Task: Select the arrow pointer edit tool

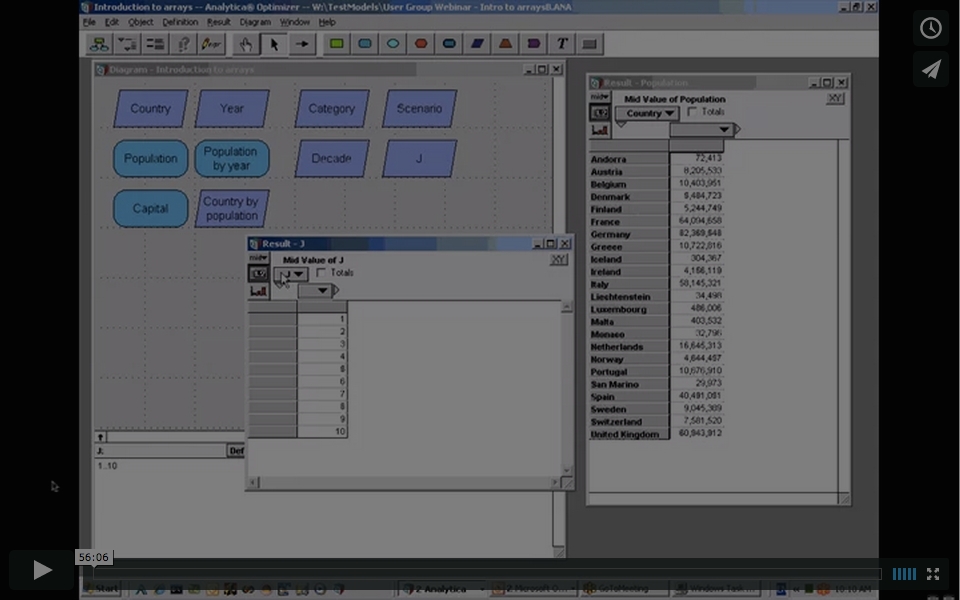Action: point(273,44)
